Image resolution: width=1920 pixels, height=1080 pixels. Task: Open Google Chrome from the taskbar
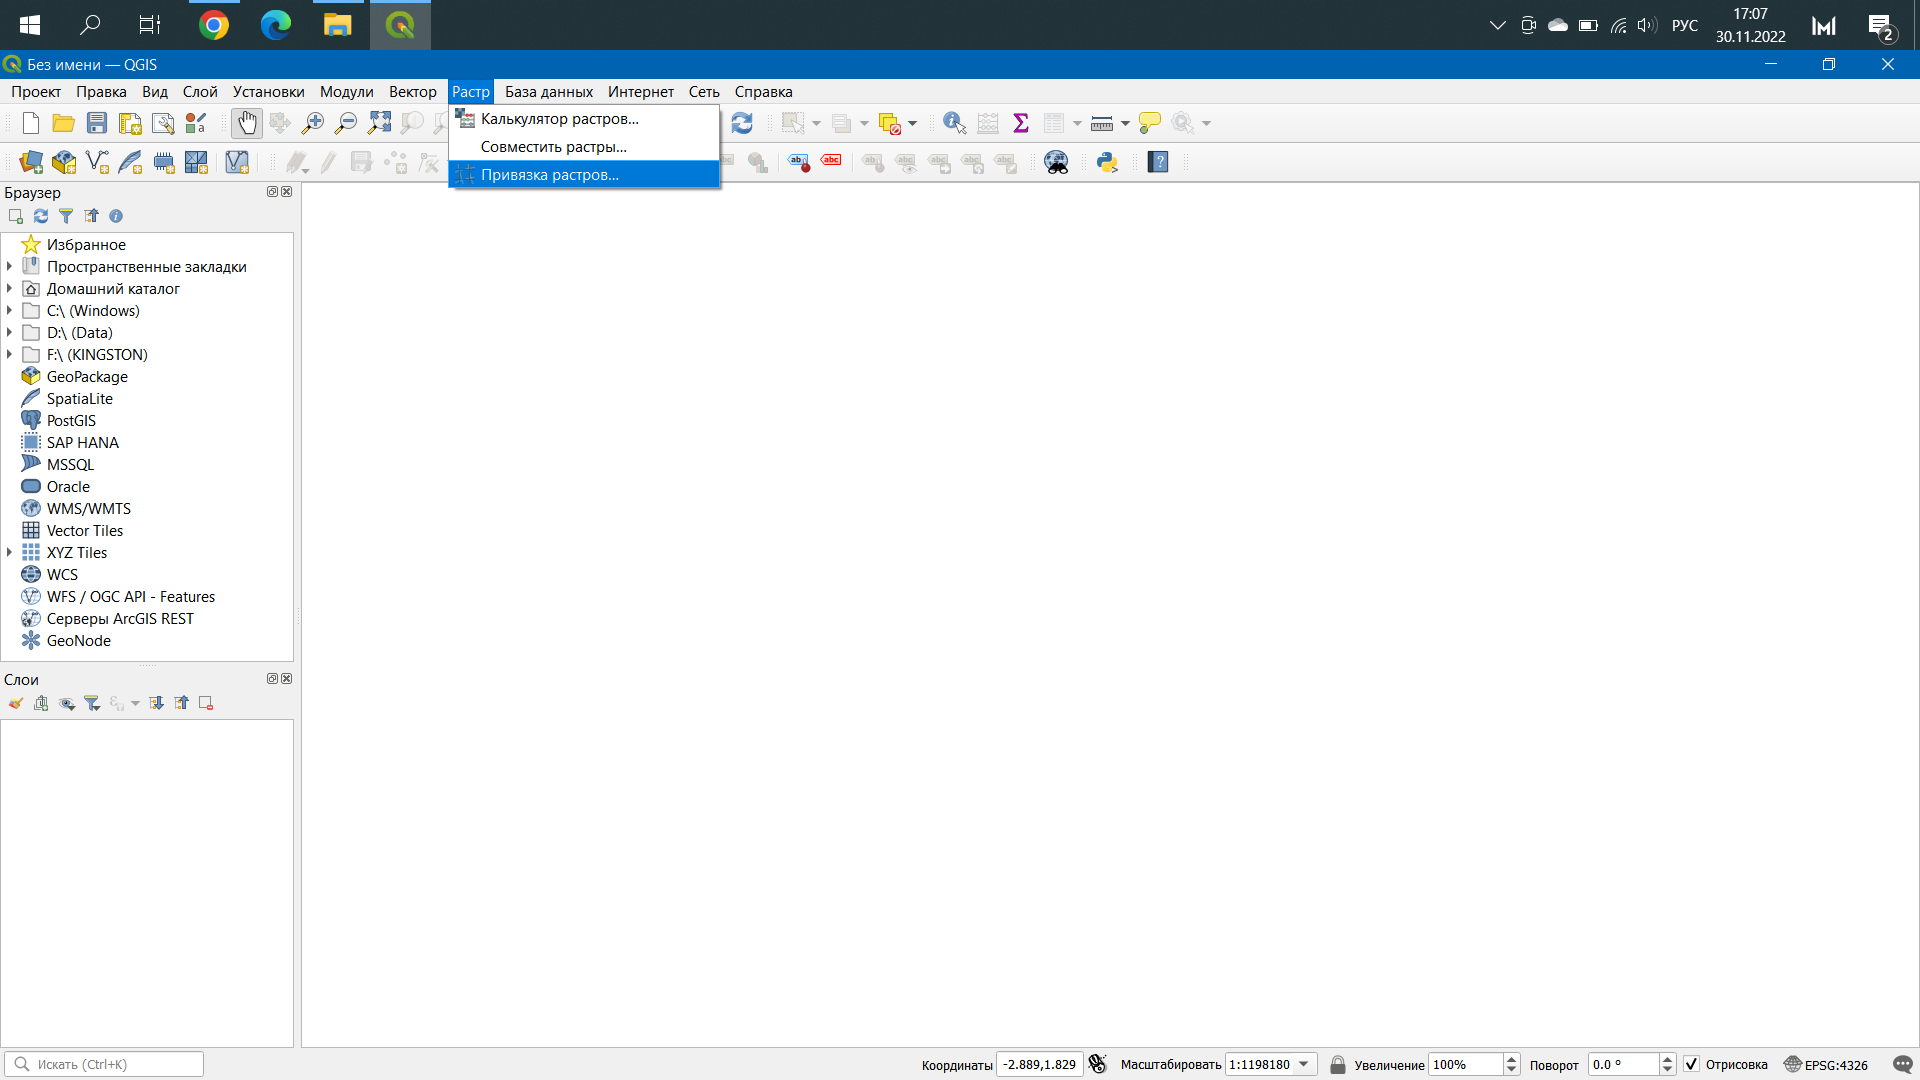click(x=214, y=25)
